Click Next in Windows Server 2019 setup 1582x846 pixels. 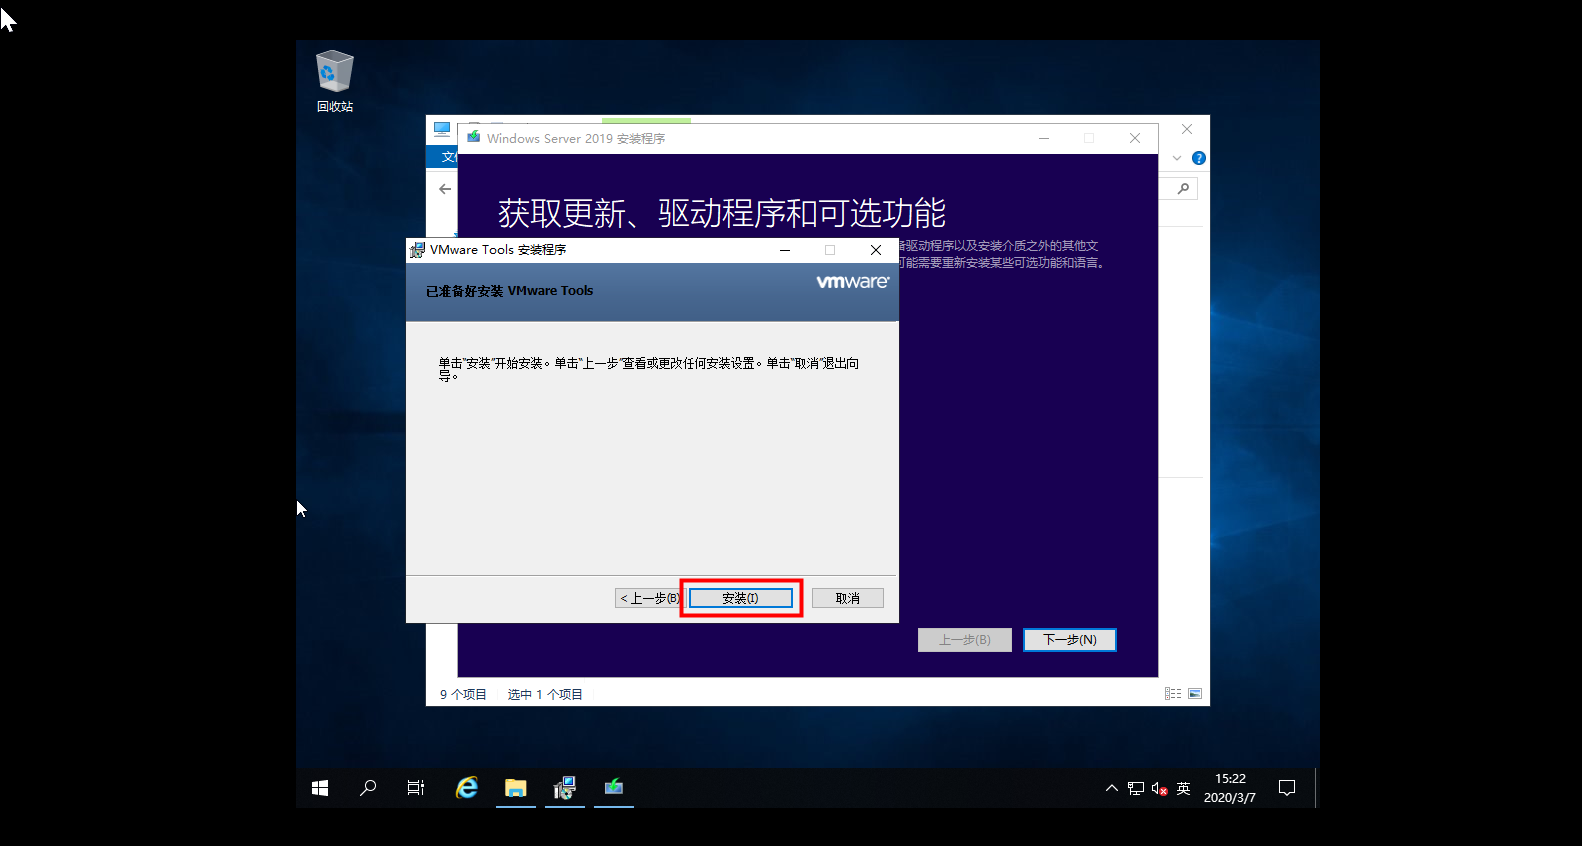coord(1070,640)
